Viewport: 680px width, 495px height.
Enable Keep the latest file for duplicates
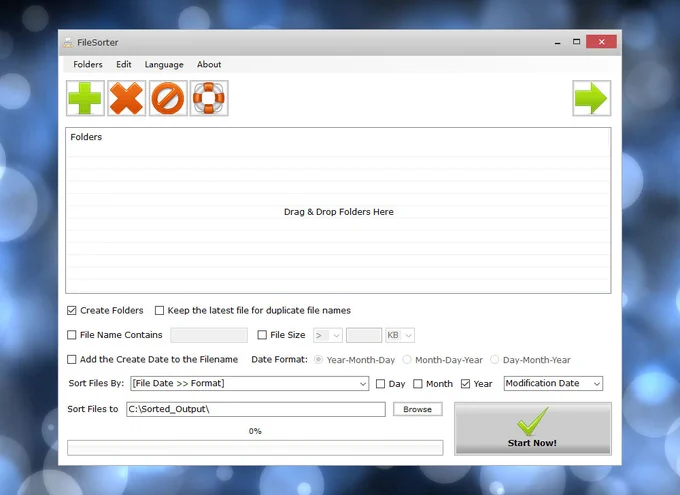point(160,311)
